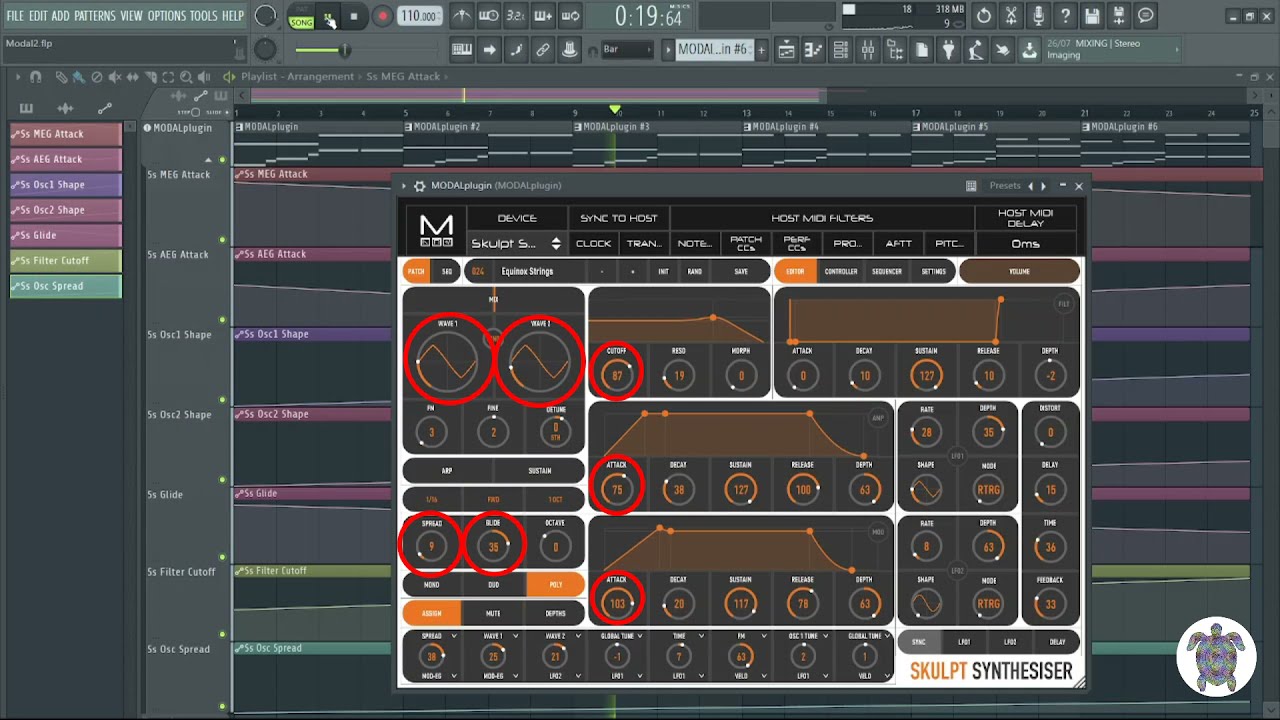Open FILE menu
1280x720 pixels.
[x=15, y=16]
